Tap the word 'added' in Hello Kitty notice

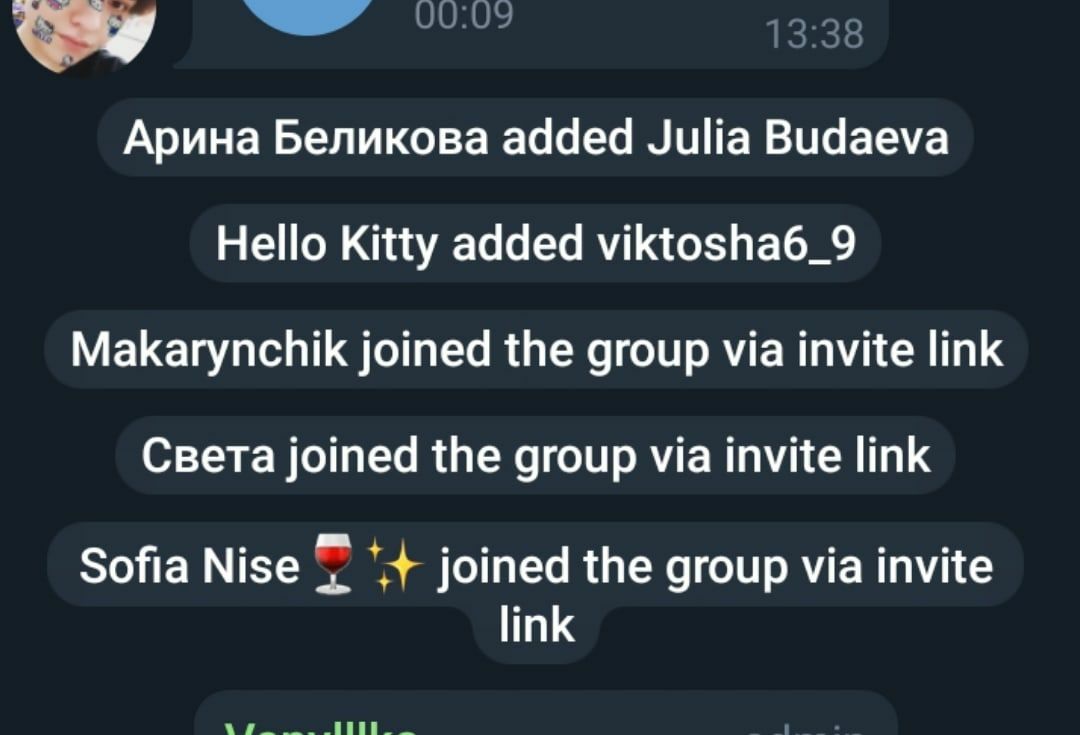[x=517, y=245]
